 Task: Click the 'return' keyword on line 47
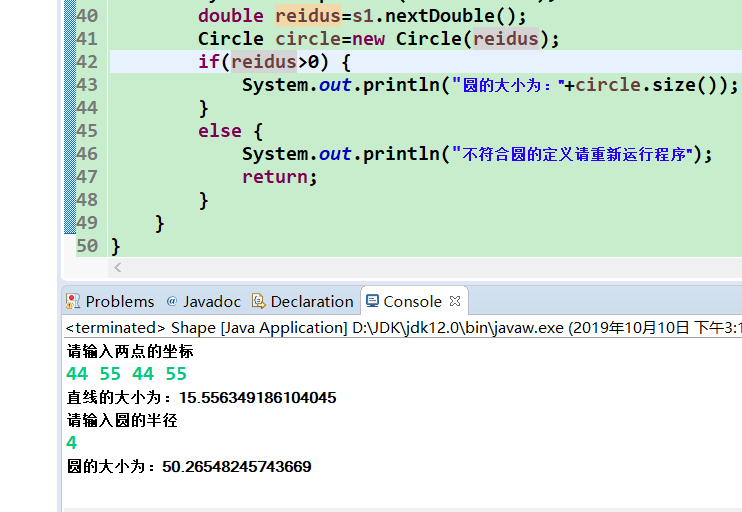point(275,177)
